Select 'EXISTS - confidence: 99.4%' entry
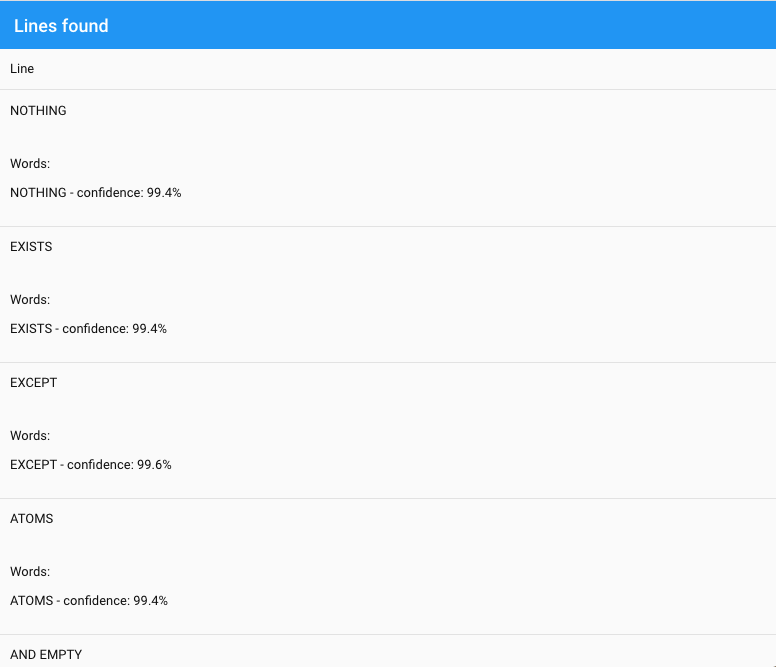The height and width of the screenshot is (667, 776). 88,329
